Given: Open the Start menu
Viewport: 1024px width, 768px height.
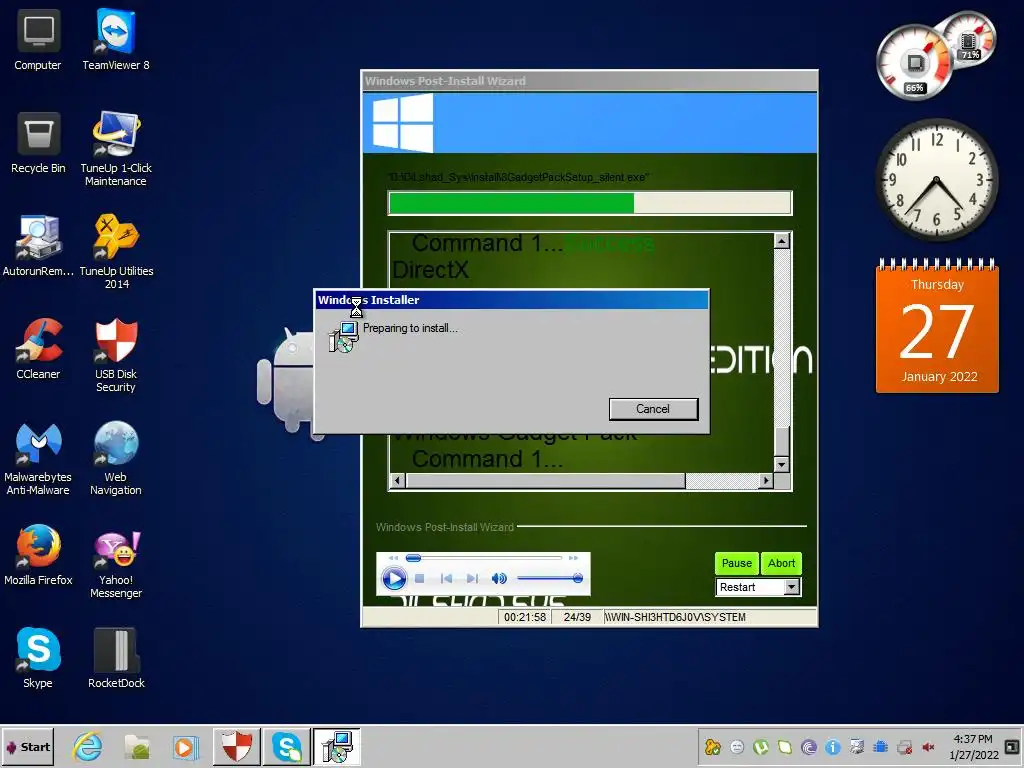Looking at the screenshot, I should [x=27, y=746].
